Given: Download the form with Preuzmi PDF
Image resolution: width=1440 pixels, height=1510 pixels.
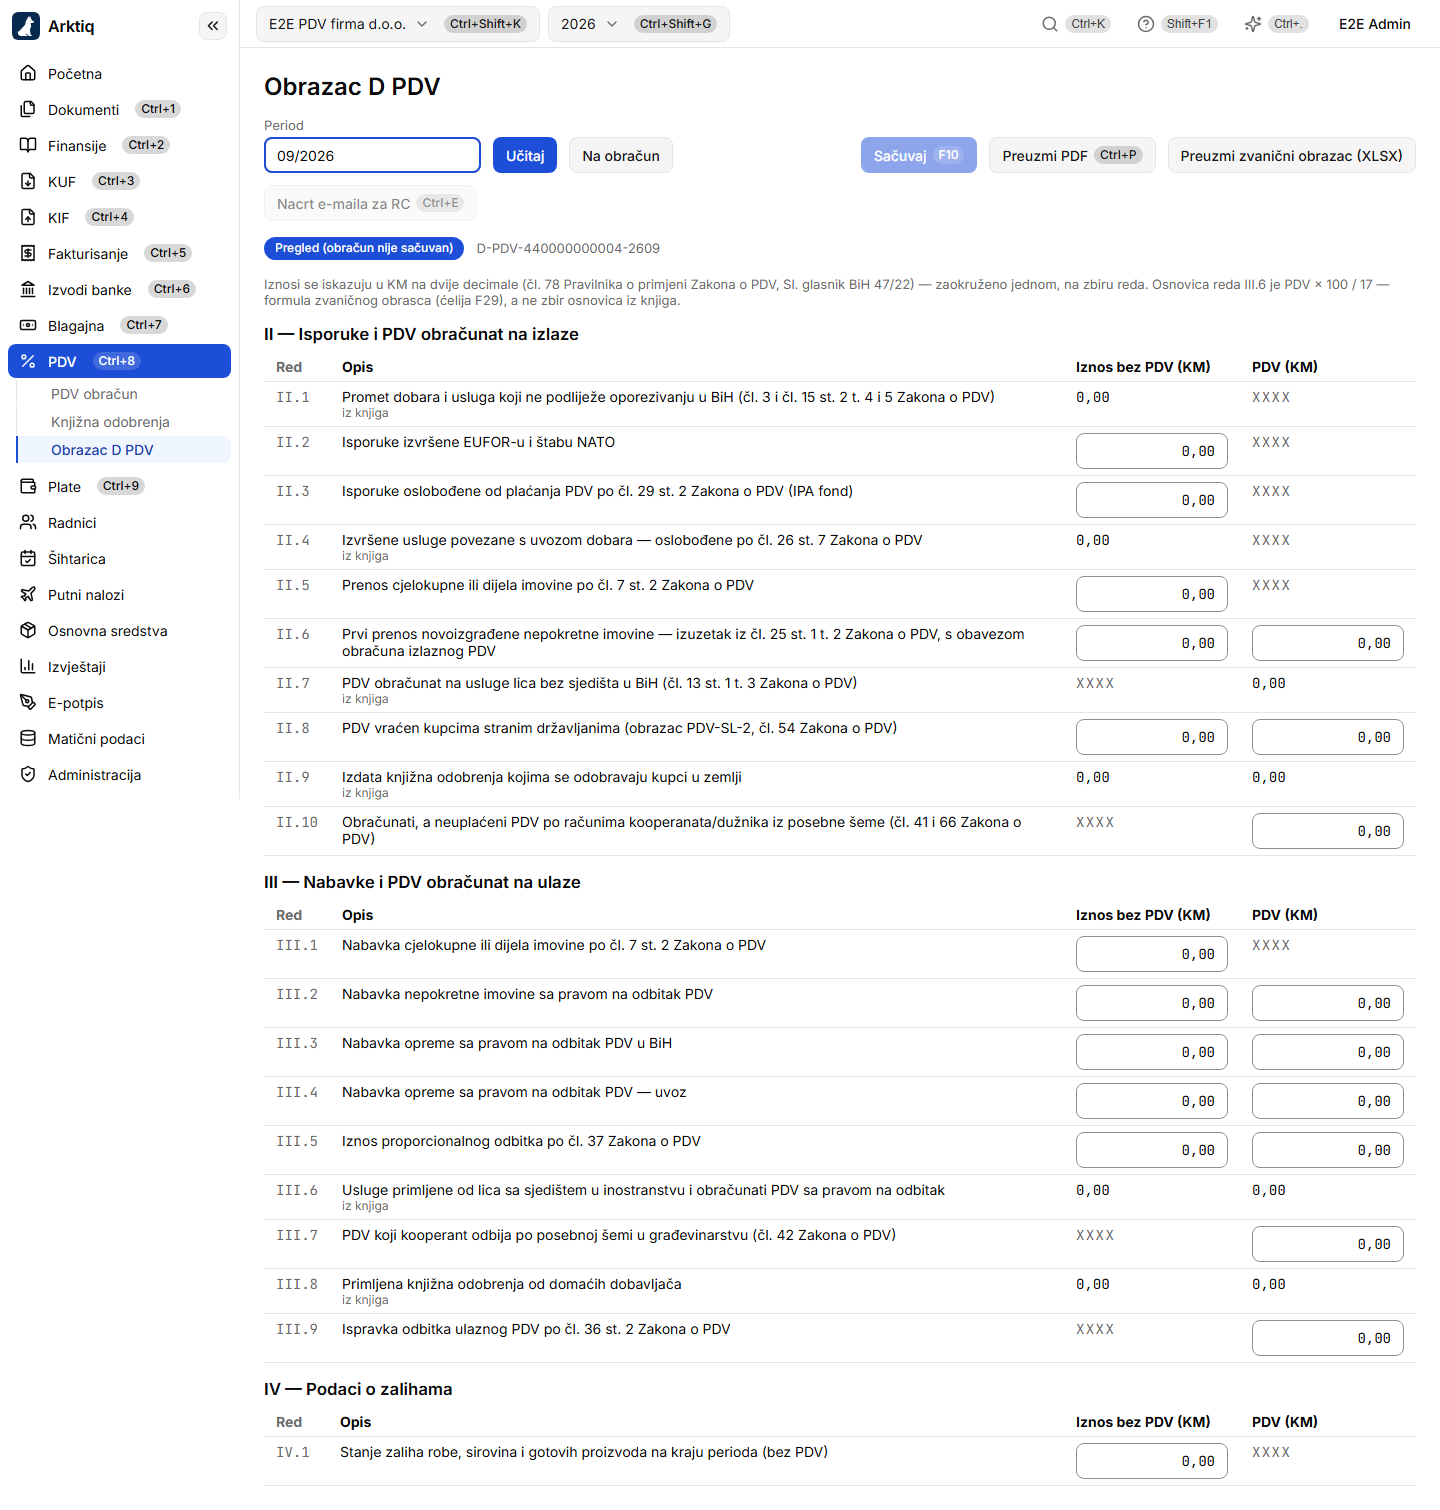Looking at the screenshot, I should point(1072,155).
